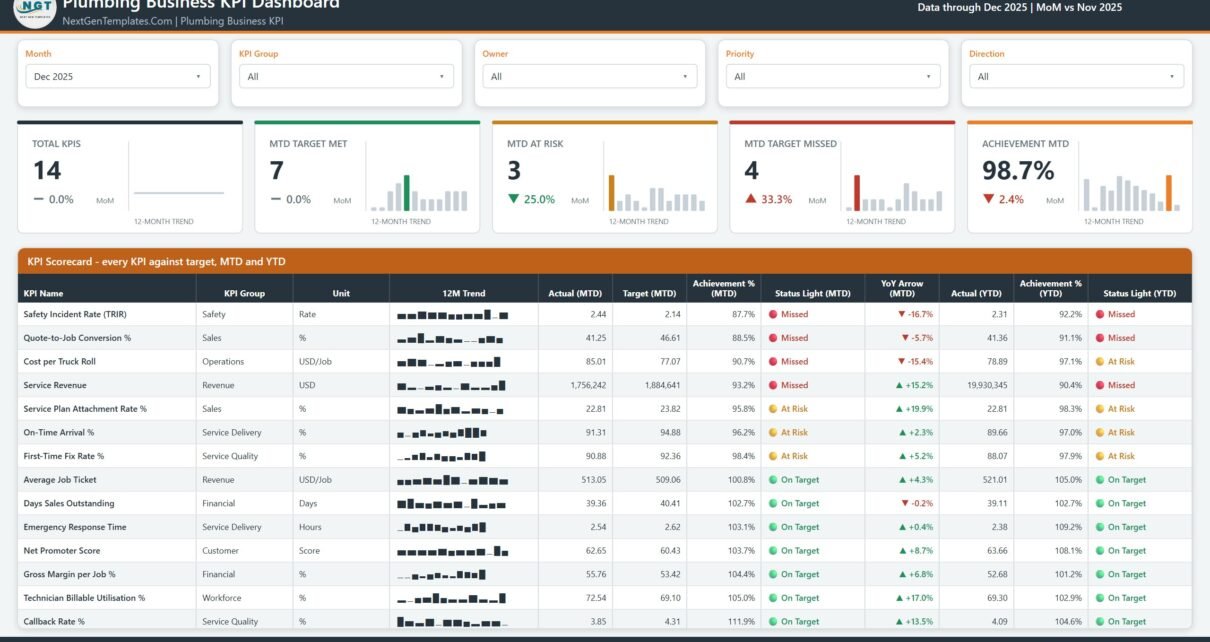1210x642 pixels.
Task: Open the Month dropdown showing Dec 2025
Action: click(118, 76)
